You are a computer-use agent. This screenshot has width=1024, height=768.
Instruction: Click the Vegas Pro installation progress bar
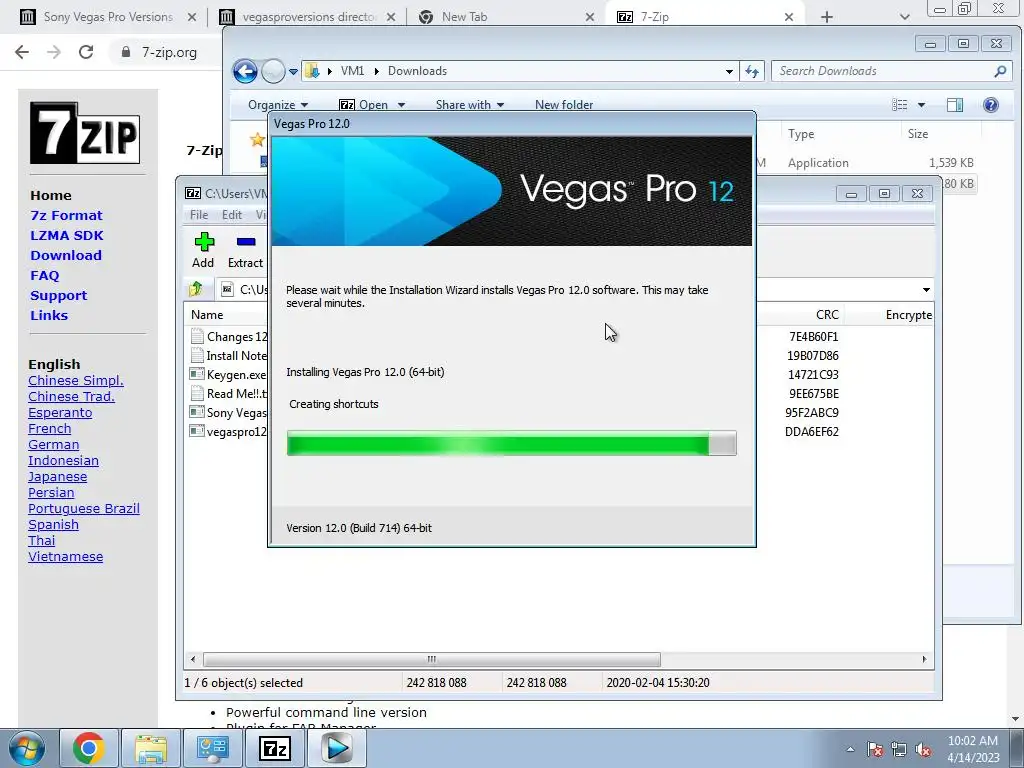pyautogui.click(x=511, y=443)
